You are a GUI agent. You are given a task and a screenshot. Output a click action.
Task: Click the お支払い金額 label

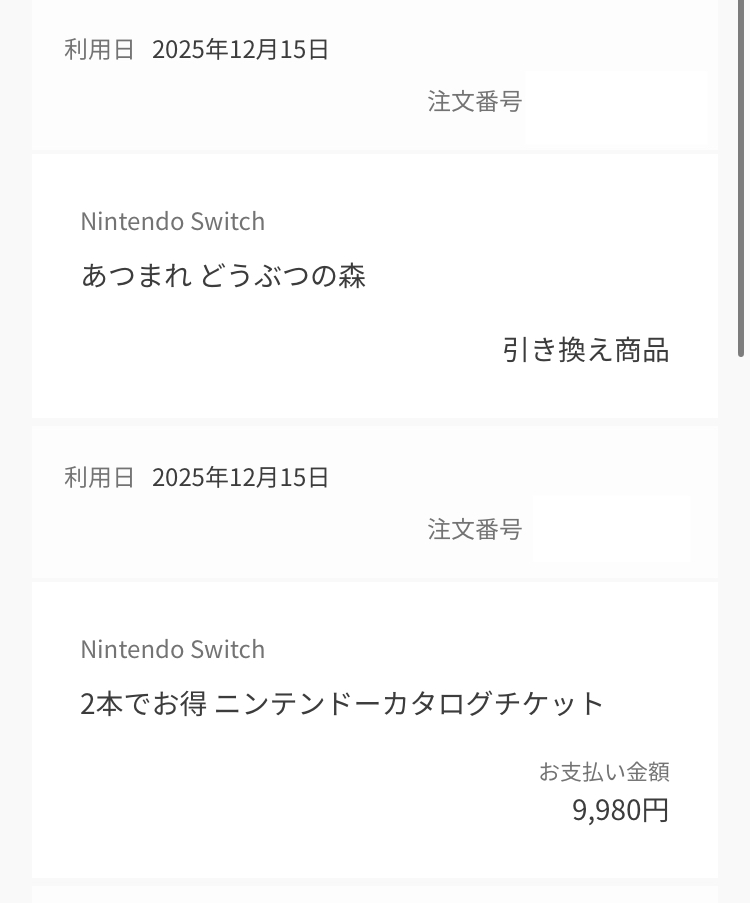(604, 771)
